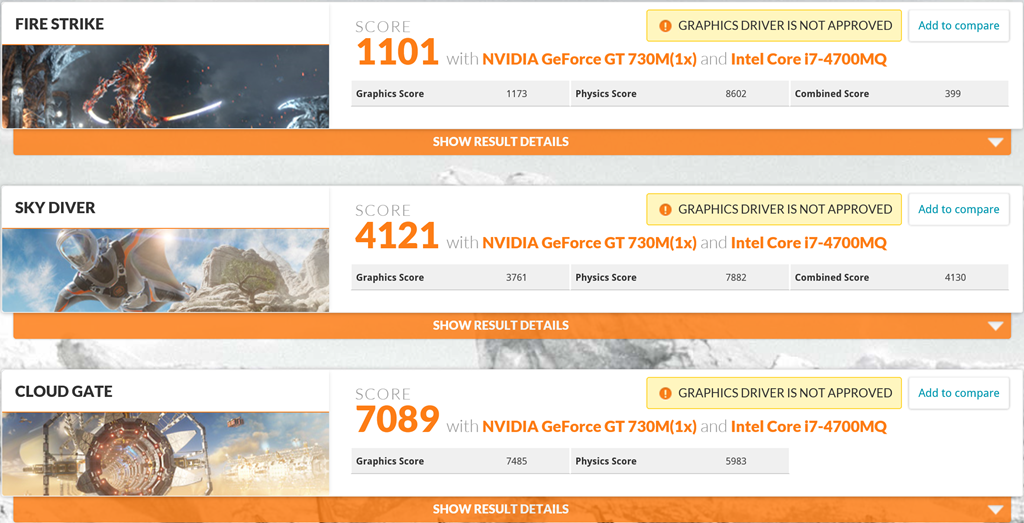Screen dimensions: 1024x523
Task: Click Sky Diver 'Show Result Details' text
Action: coord(500,326)
